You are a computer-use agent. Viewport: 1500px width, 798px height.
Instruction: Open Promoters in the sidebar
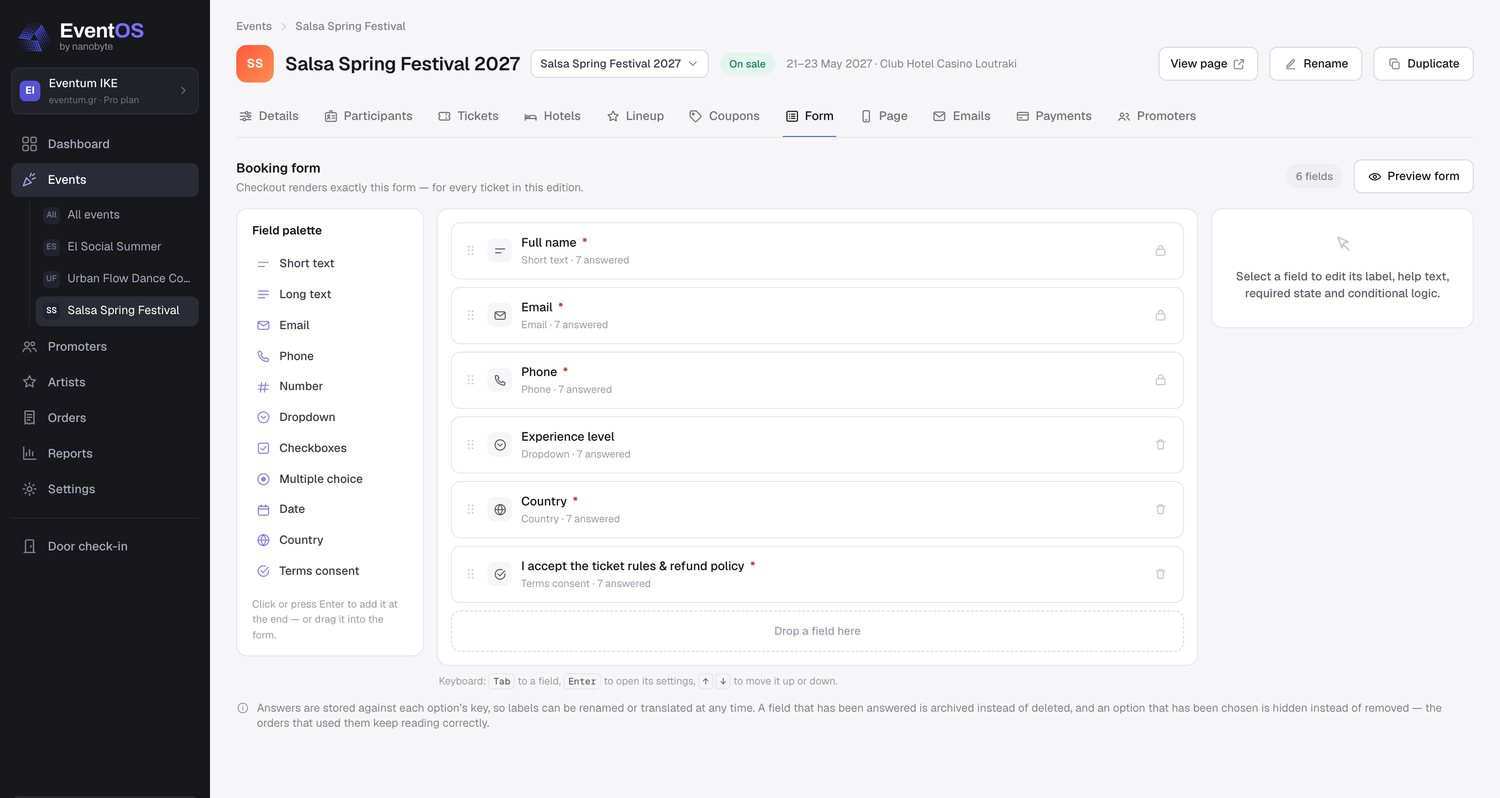click(x=105, y=347)
